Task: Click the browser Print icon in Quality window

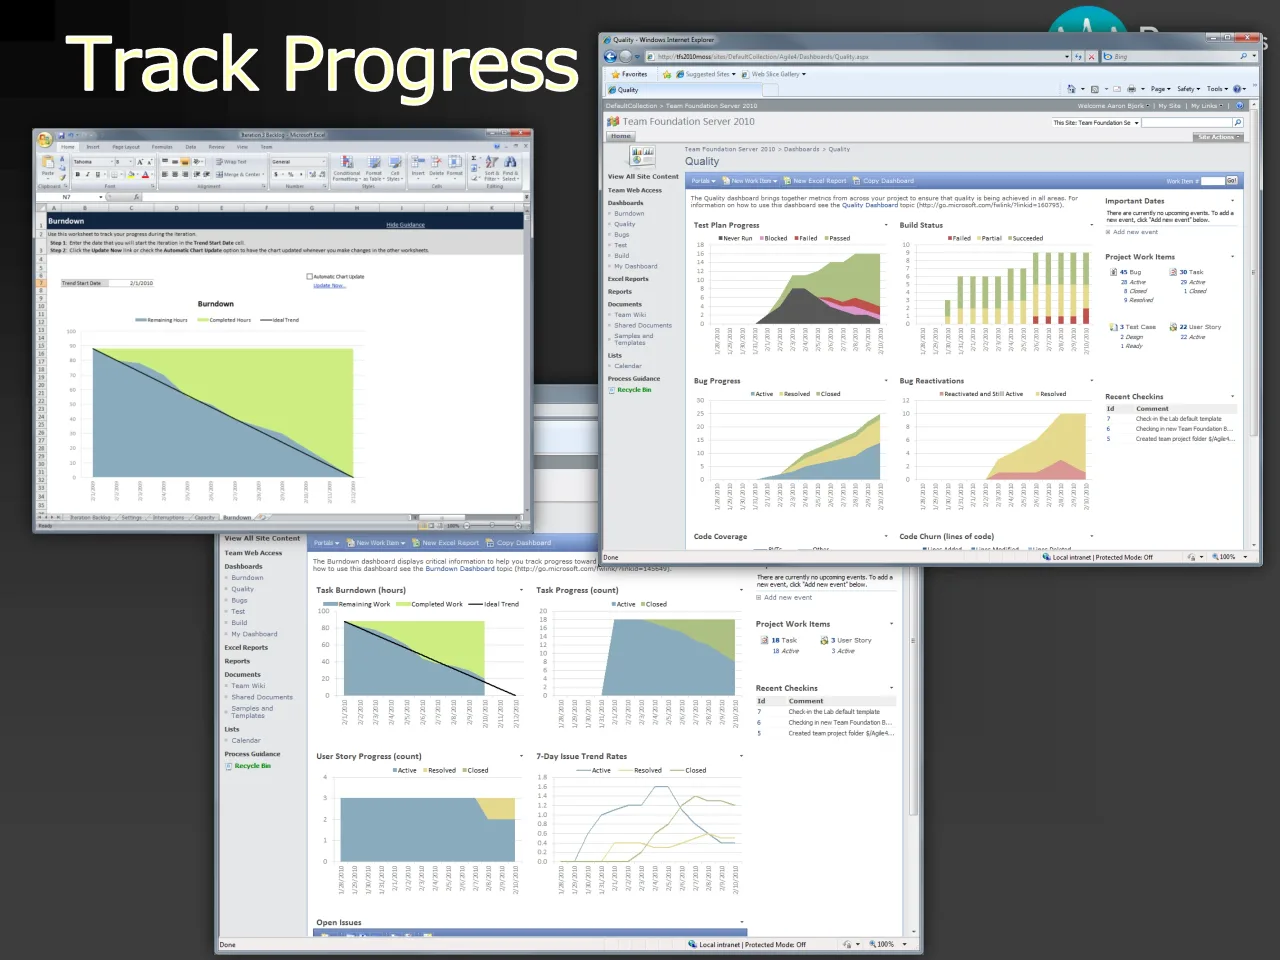Action: click(x=1132, y=89)
